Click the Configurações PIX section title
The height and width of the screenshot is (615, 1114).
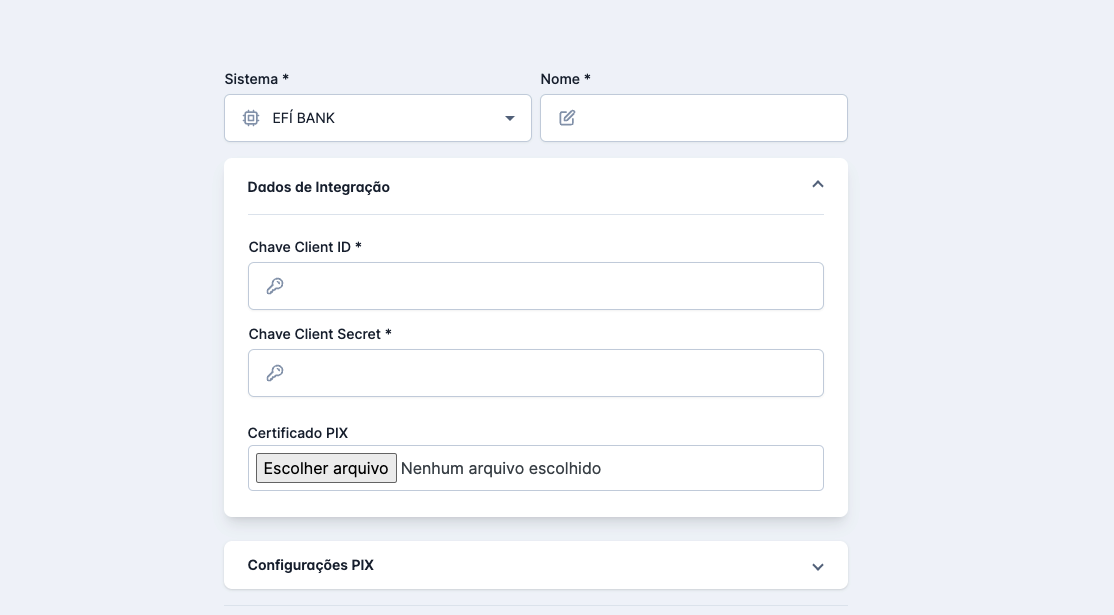tap(311, 565)
